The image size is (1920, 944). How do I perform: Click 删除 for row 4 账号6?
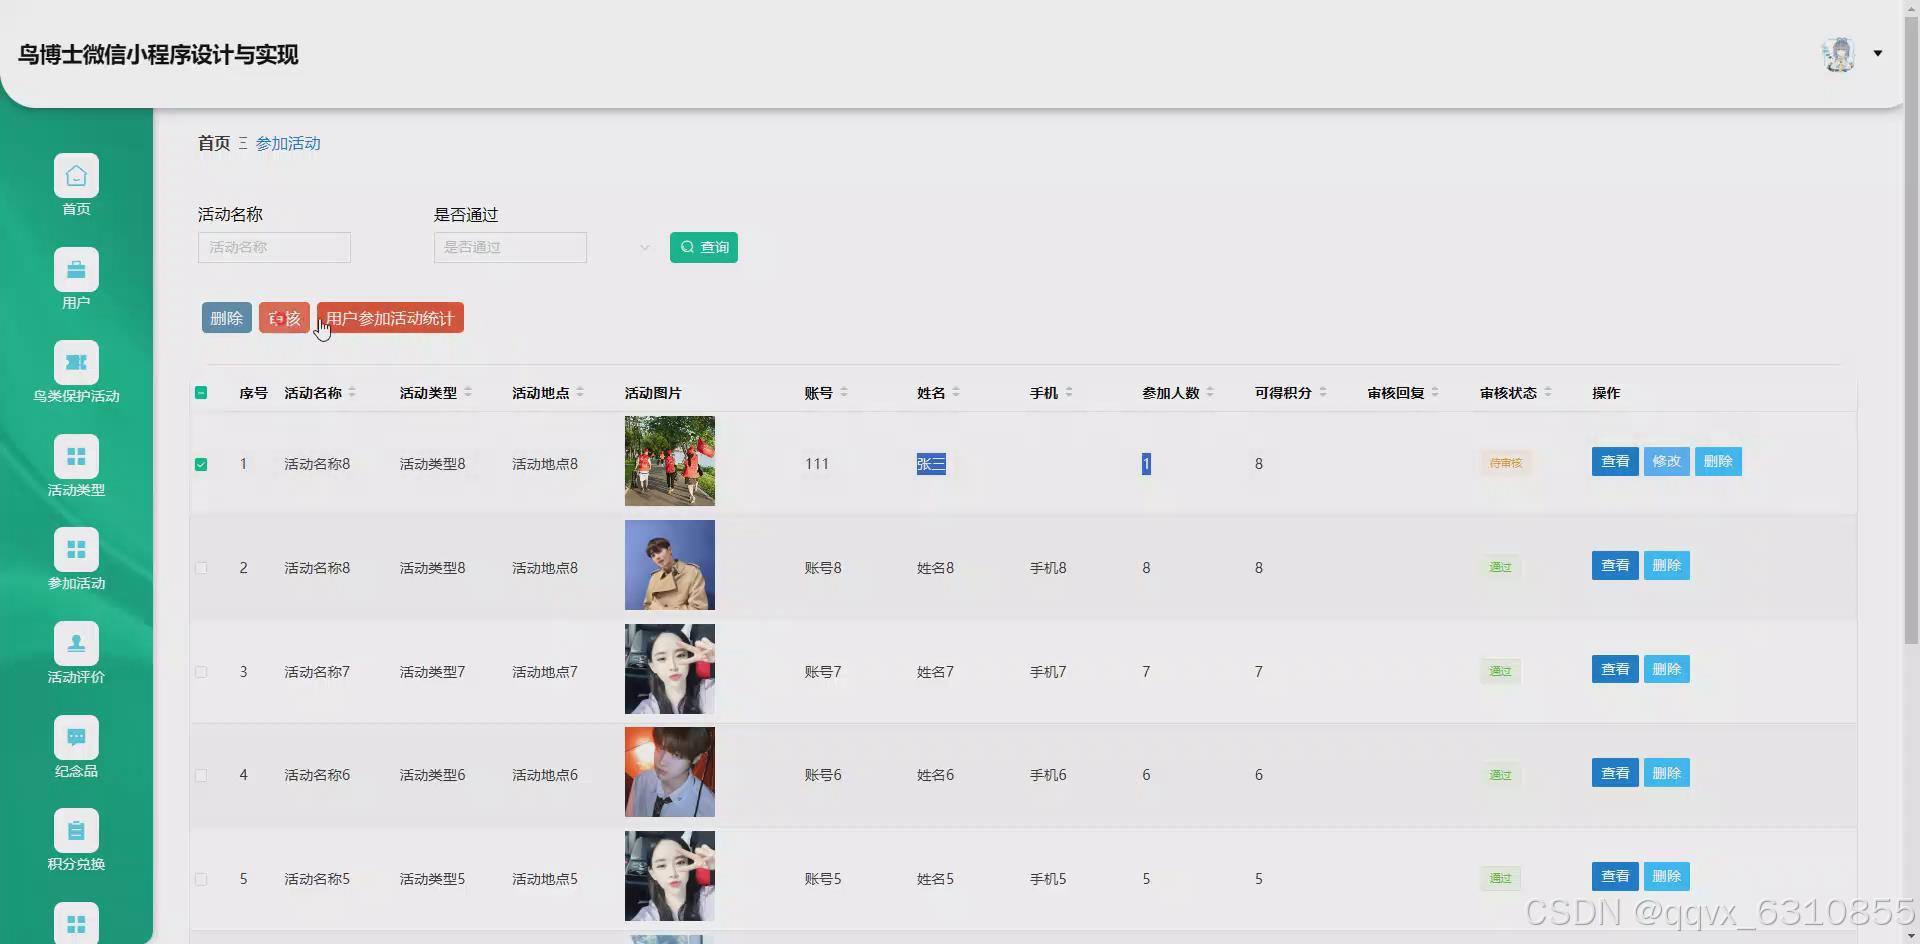(x=1667, y=773)
